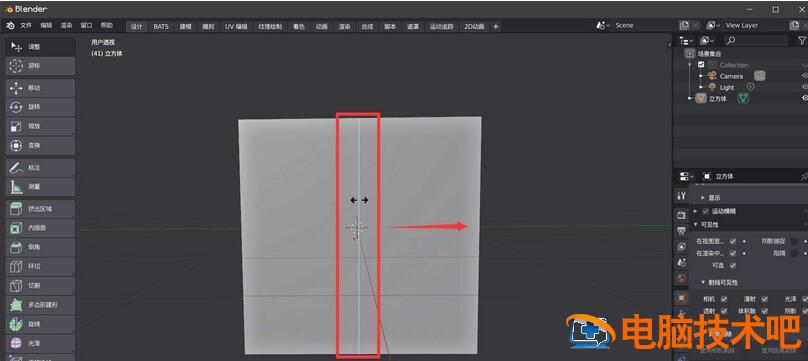The height and width of the screenshot is (361, 808).
Task: Select the 标注 annotate tool
Action: point(40,168)
